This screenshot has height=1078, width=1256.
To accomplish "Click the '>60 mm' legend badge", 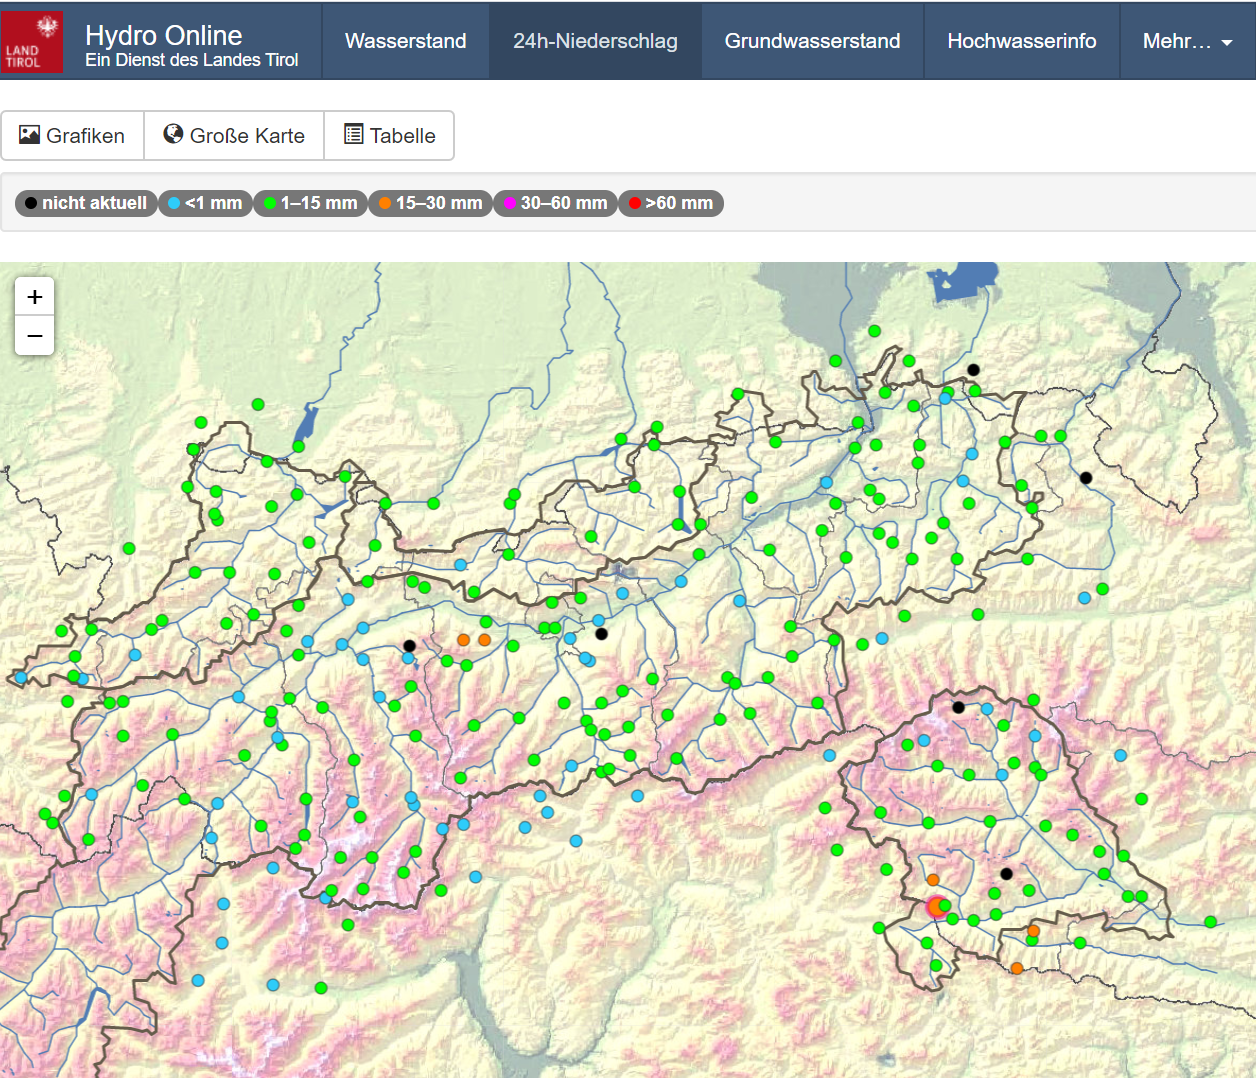I will pos(670,203).
